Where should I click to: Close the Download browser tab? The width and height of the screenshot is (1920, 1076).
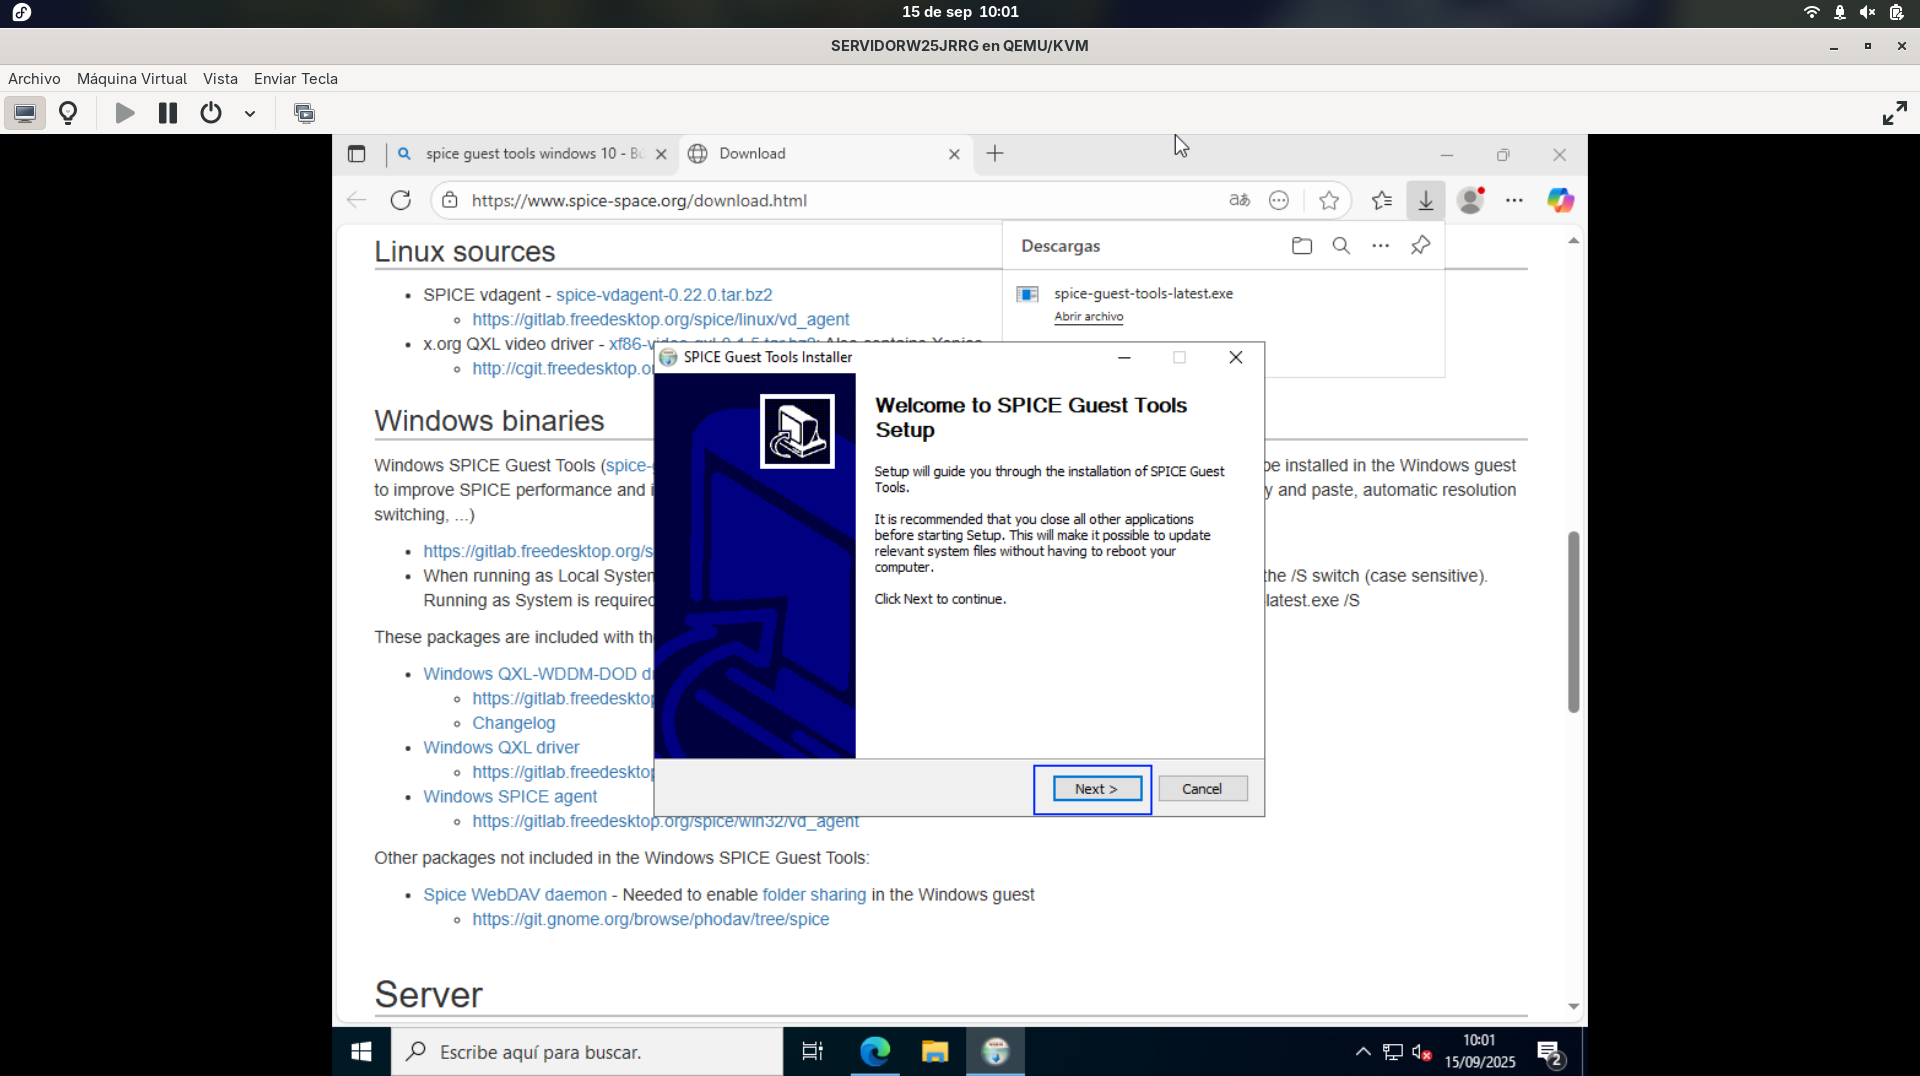(954, 154)
